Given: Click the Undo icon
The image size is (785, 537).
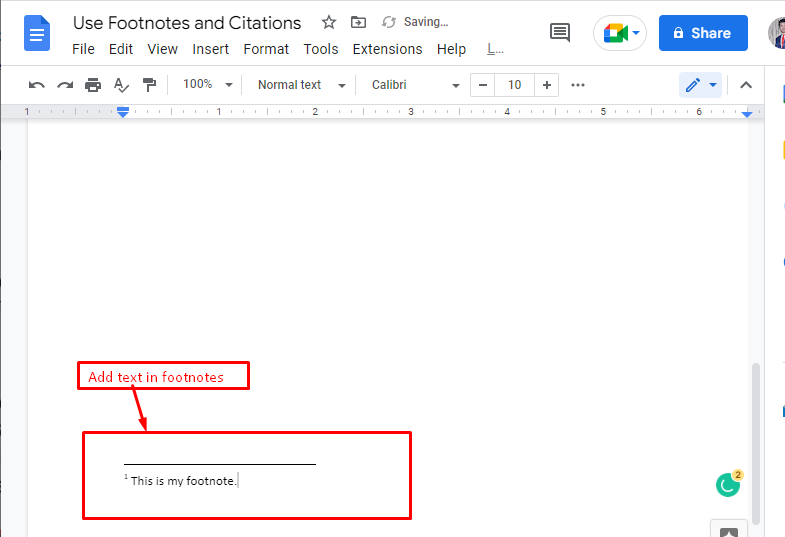Looking at the screenshot, I should 37,85.
